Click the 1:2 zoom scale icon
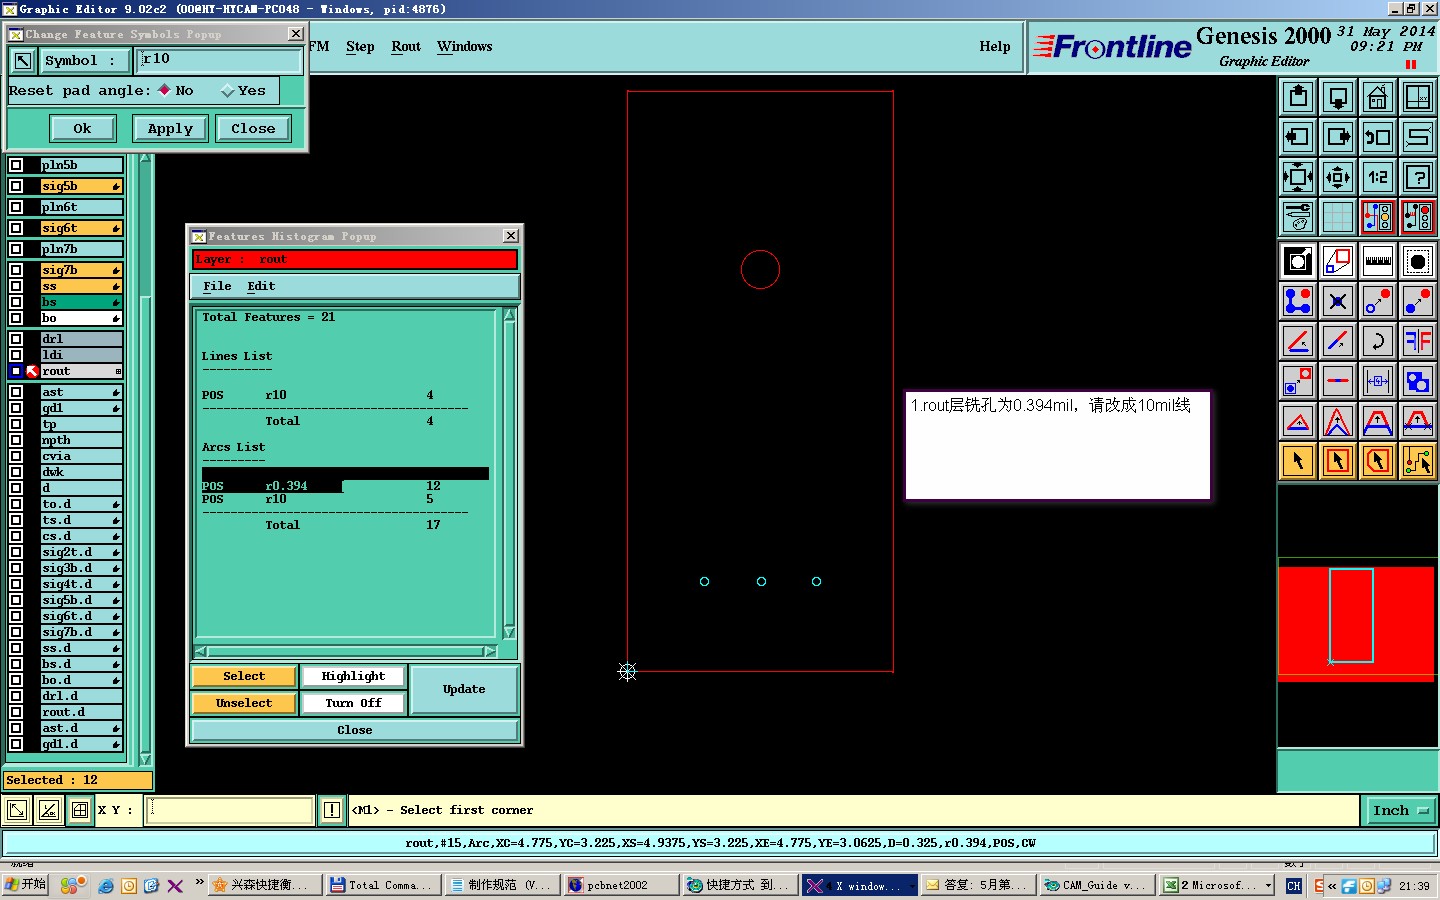This screenshot has width=1440, height=900. coord(1378,177)
